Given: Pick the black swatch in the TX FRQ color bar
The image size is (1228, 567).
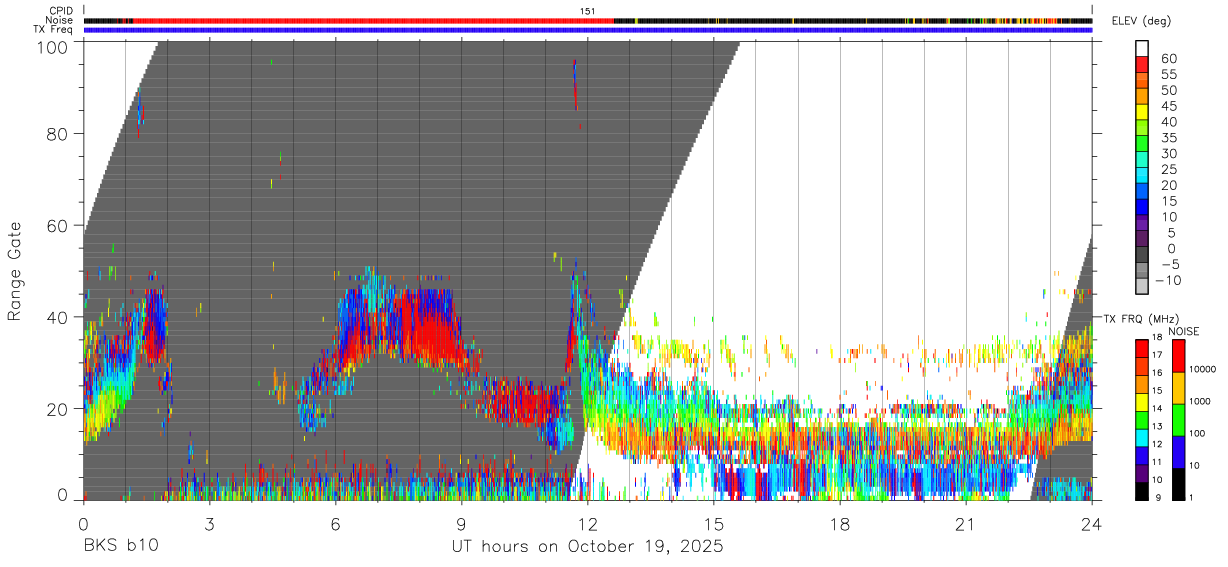Looking at the screenshot, I should 1141,491.
